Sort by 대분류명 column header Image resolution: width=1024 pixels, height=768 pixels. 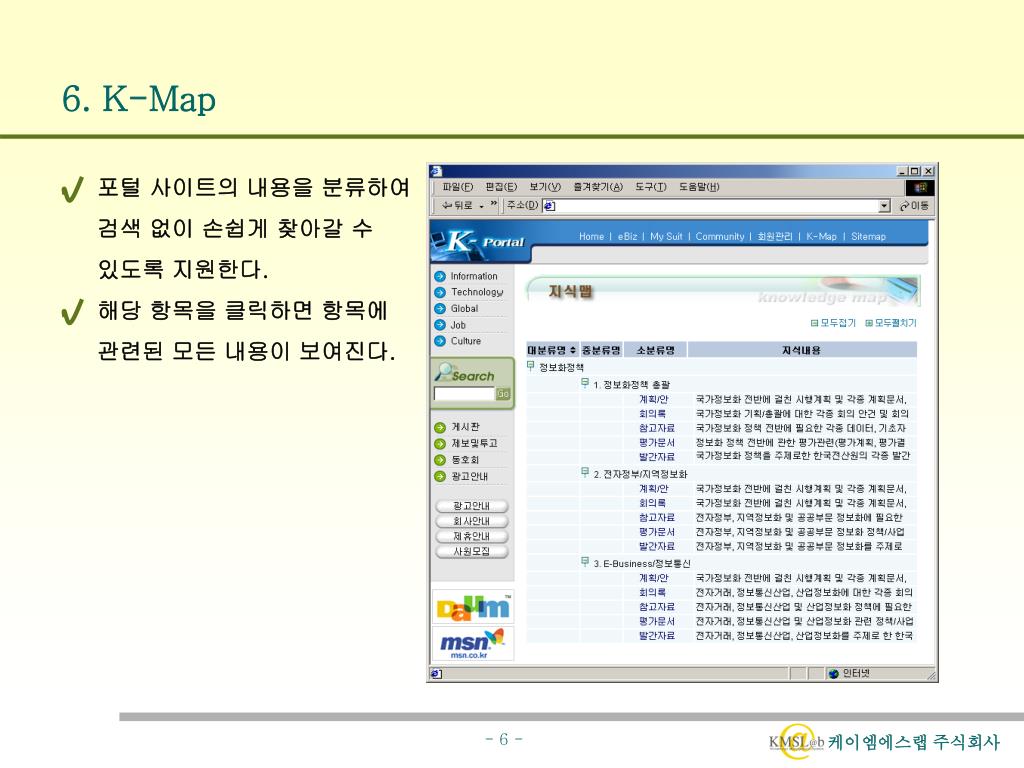click(552, 350)
